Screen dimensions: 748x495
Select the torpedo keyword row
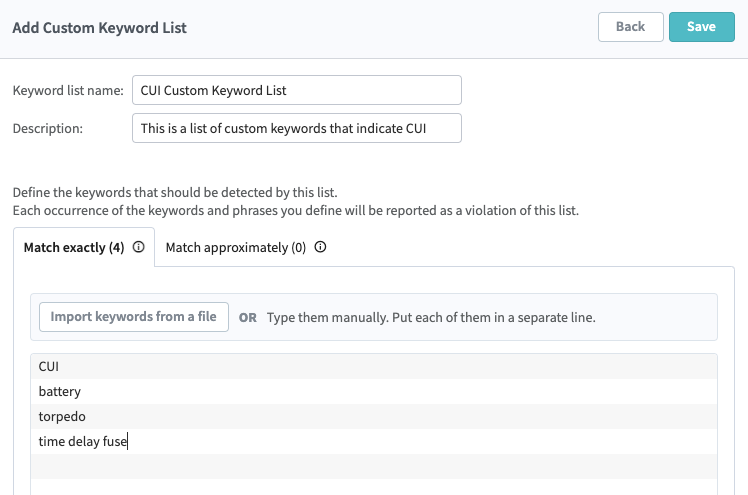pos(373,416)
